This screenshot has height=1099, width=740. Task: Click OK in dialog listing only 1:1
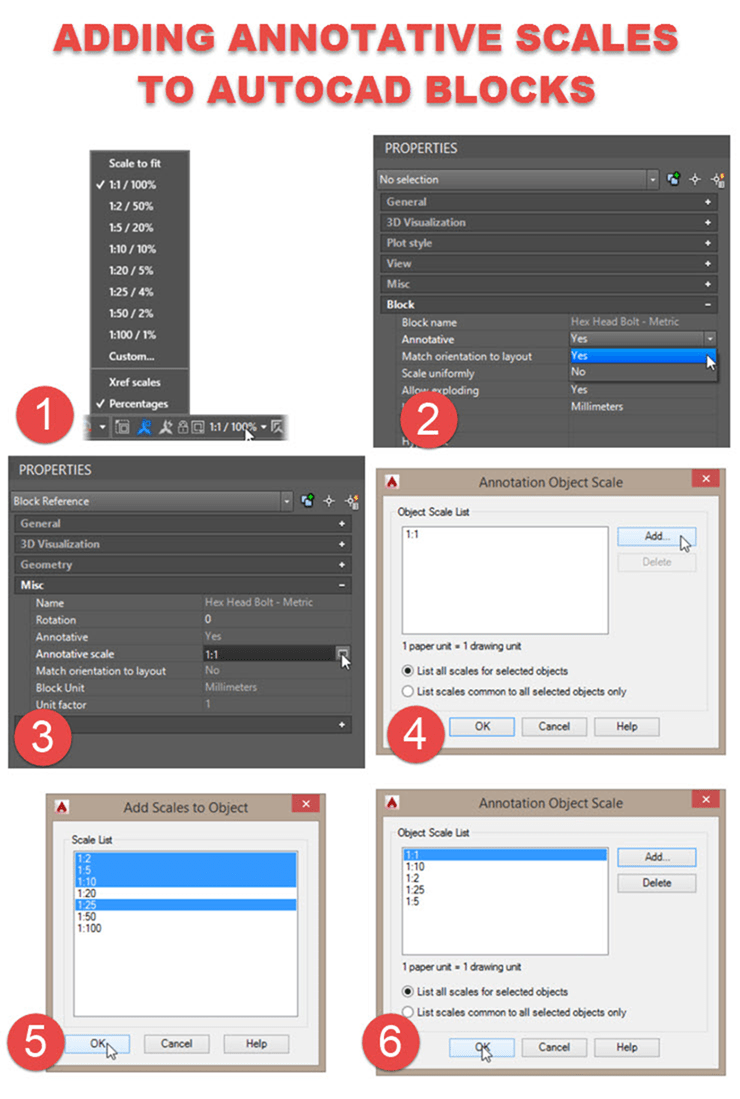click(x=482, y=727)
